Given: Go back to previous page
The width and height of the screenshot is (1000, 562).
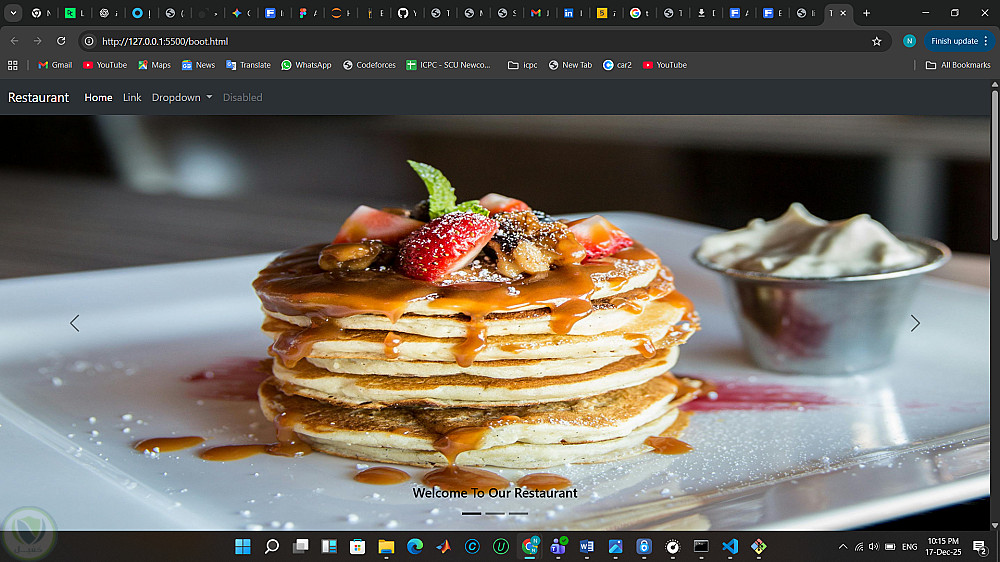Looking at the screenshot, I should coord(15,41).
